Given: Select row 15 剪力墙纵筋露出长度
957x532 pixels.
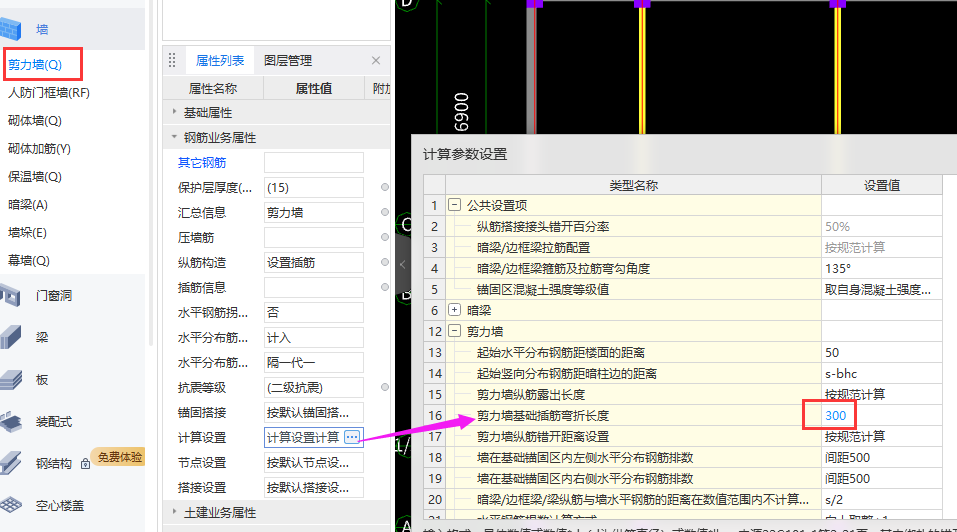Looking at the screenshot, I should coord(633,395).
